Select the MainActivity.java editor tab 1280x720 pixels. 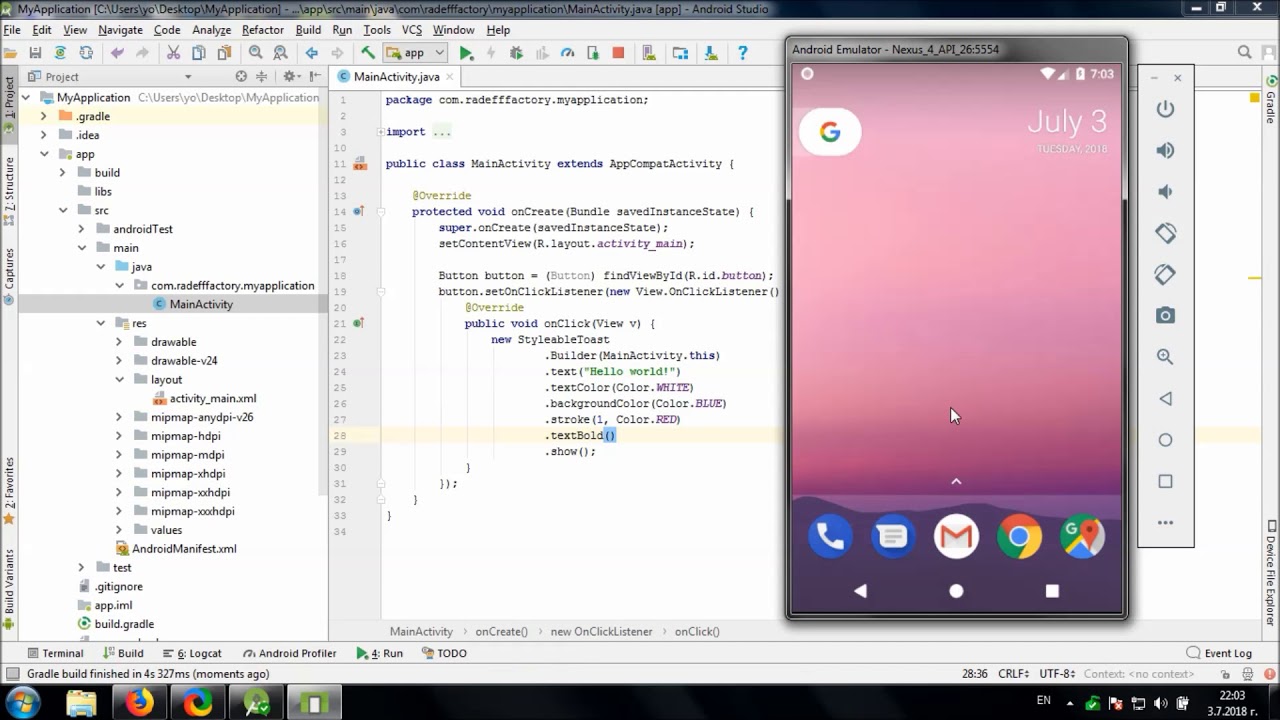tap(396, 77)
